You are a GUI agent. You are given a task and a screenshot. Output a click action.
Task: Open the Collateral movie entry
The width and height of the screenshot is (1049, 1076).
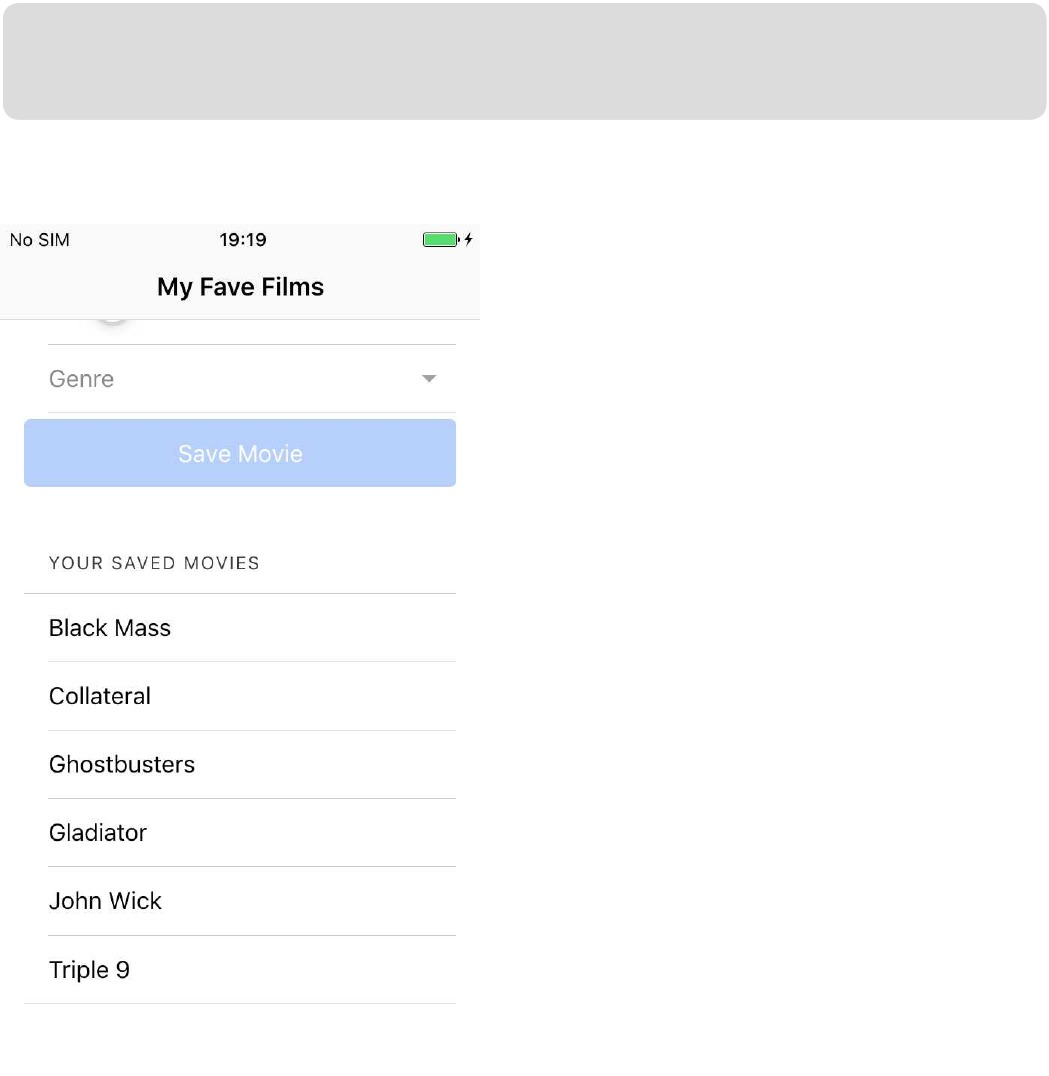240,696
